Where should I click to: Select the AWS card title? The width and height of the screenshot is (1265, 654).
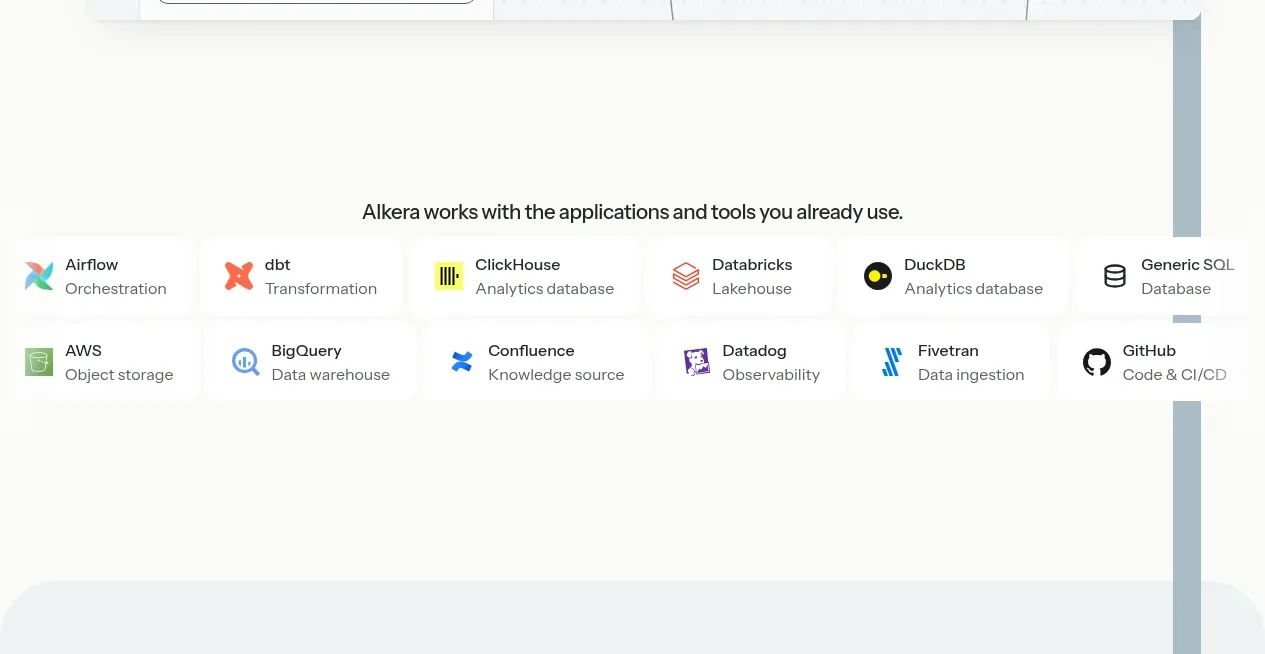point(84,351)
